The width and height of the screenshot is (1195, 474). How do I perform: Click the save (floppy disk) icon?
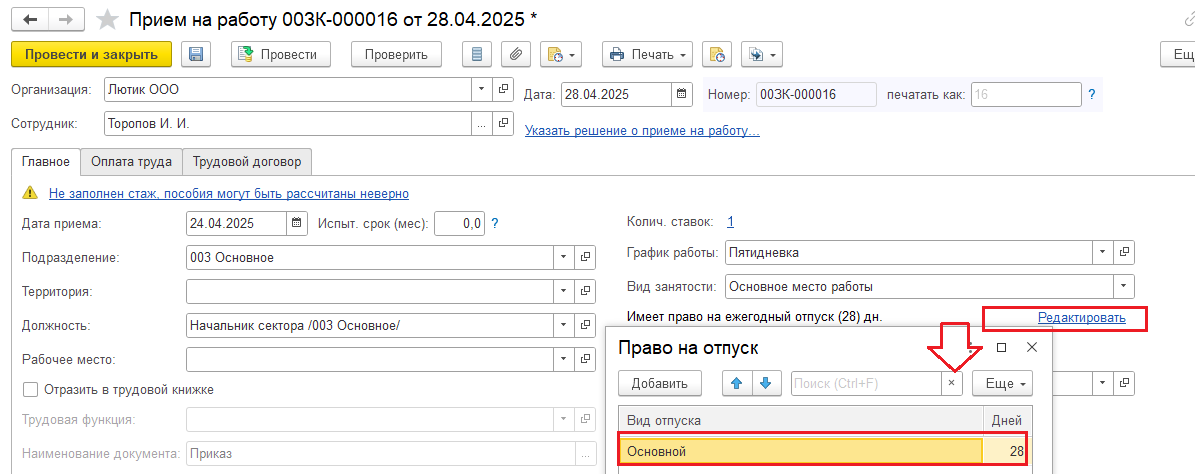[x=196, y=54]
